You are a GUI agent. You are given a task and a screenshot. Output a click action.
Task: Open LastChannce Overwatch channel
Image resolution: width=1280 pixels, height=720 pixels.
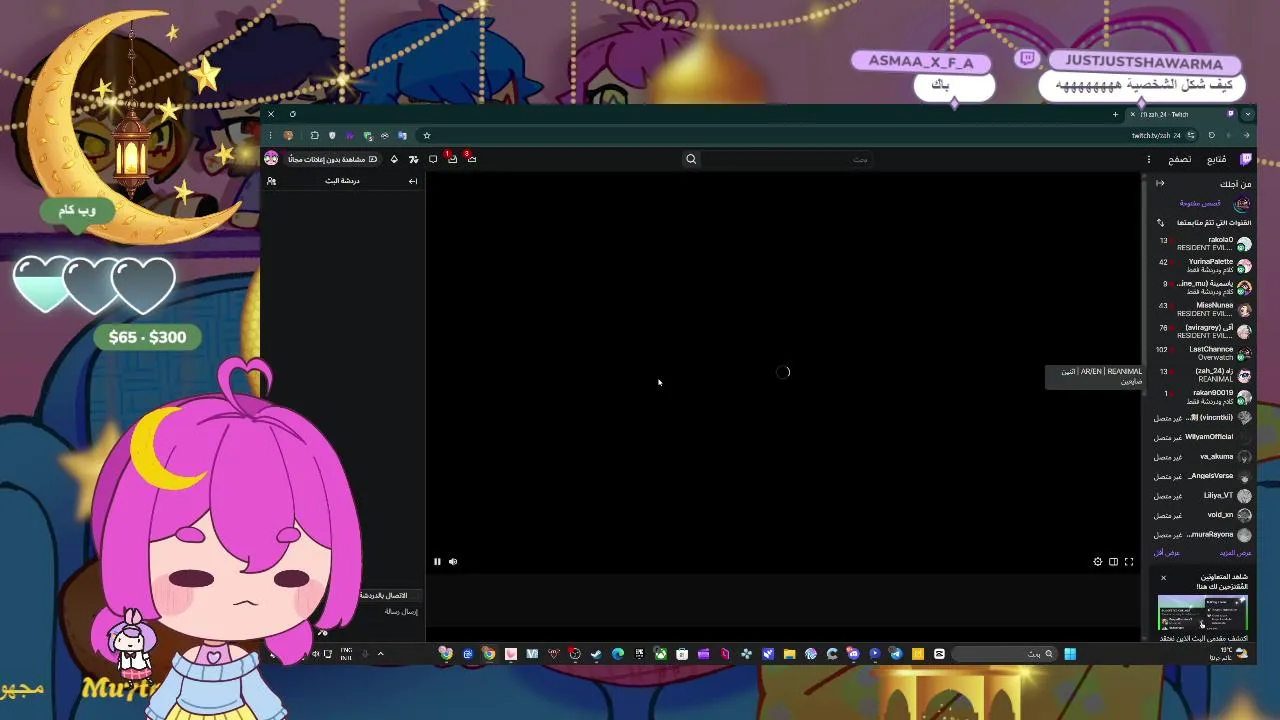1204,353
